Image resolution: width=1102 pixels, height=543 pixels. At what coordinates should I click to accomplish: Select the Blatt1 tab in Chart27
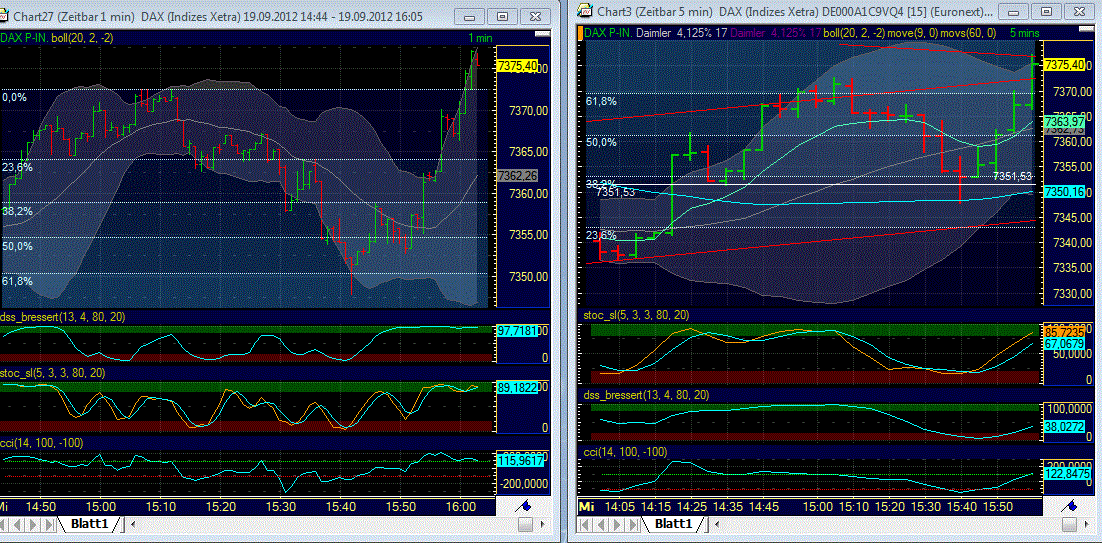(89, 524)
